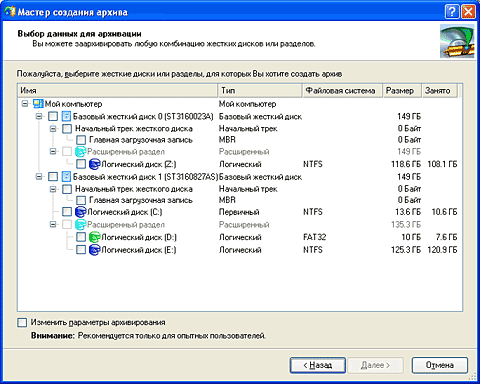
Task: Select the Логический диск (Z:) row label
Action: pyautogui.click(x=139, y=164)
